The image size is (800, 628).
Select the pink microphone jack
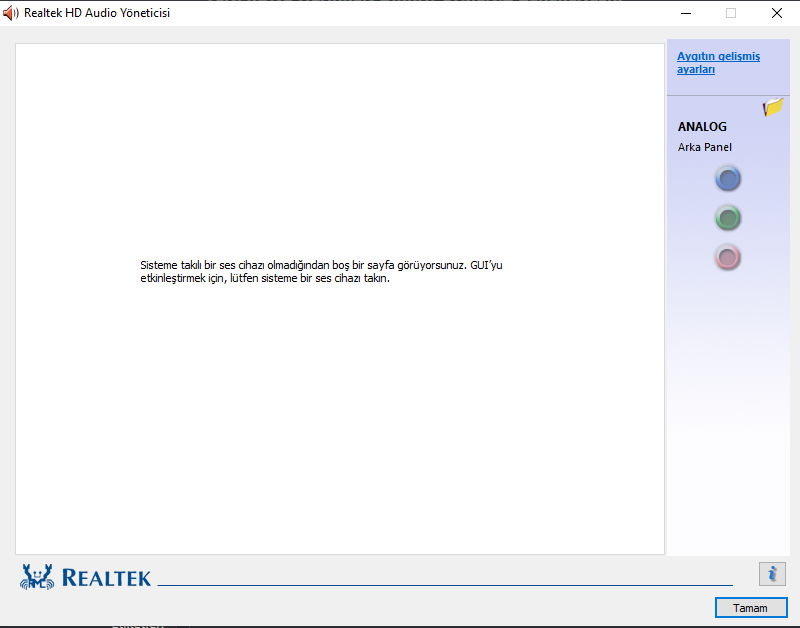[728, 258]
